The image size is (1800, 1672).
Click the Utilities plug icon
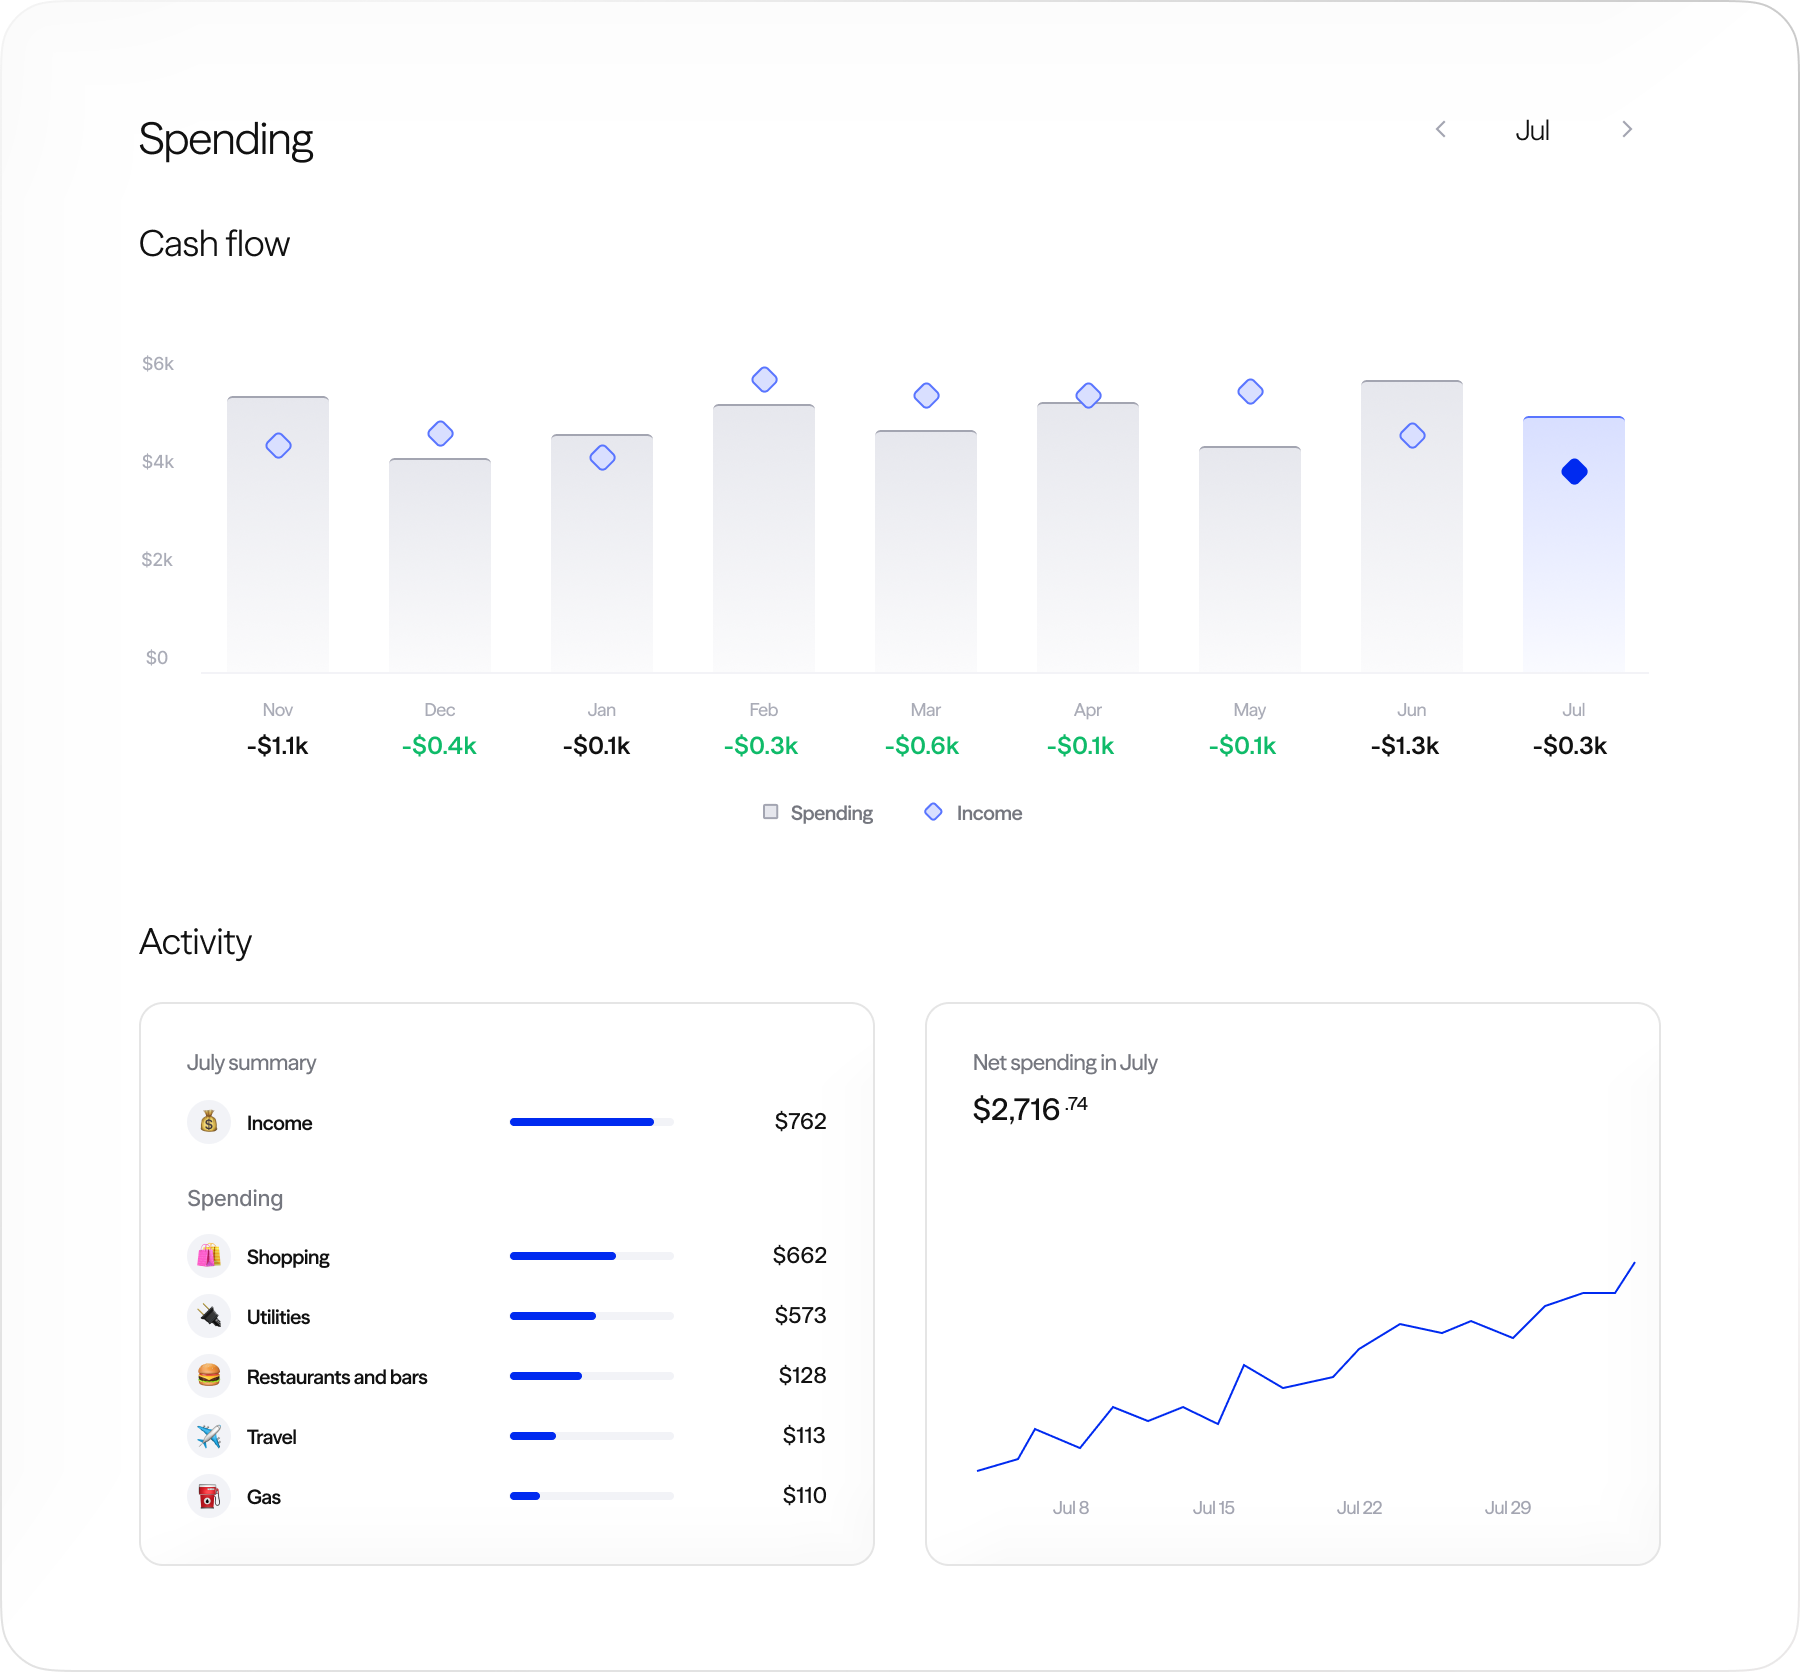[x=209, y=1316]
